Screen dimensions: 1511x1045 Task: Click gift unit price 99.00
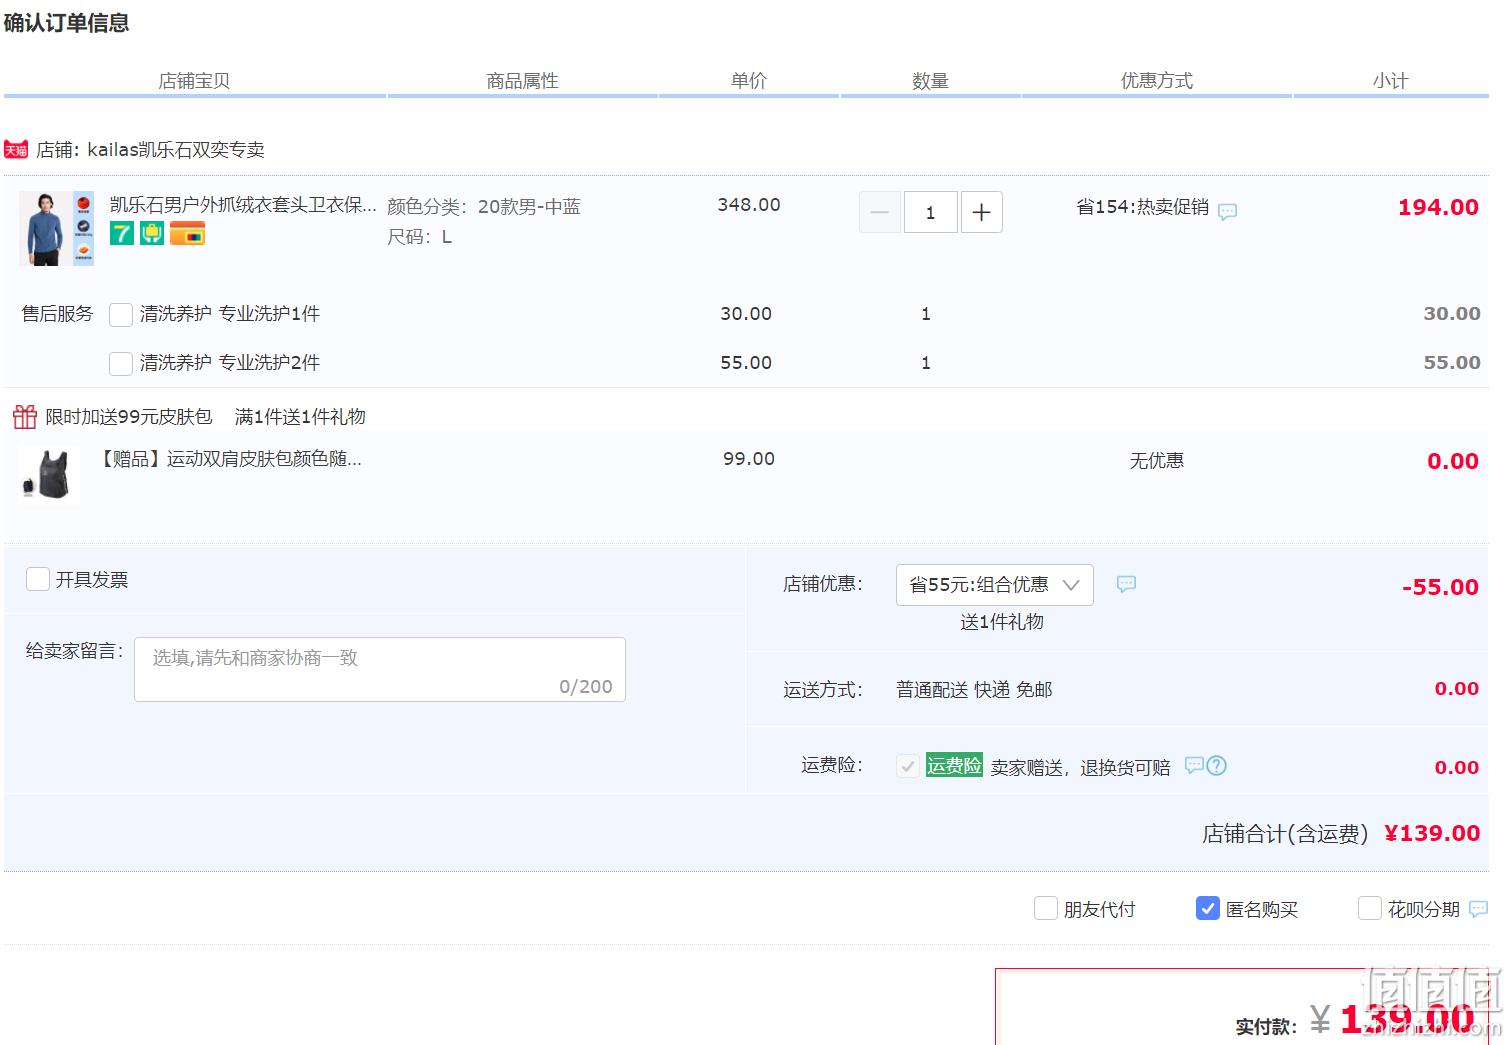[749, 459]
